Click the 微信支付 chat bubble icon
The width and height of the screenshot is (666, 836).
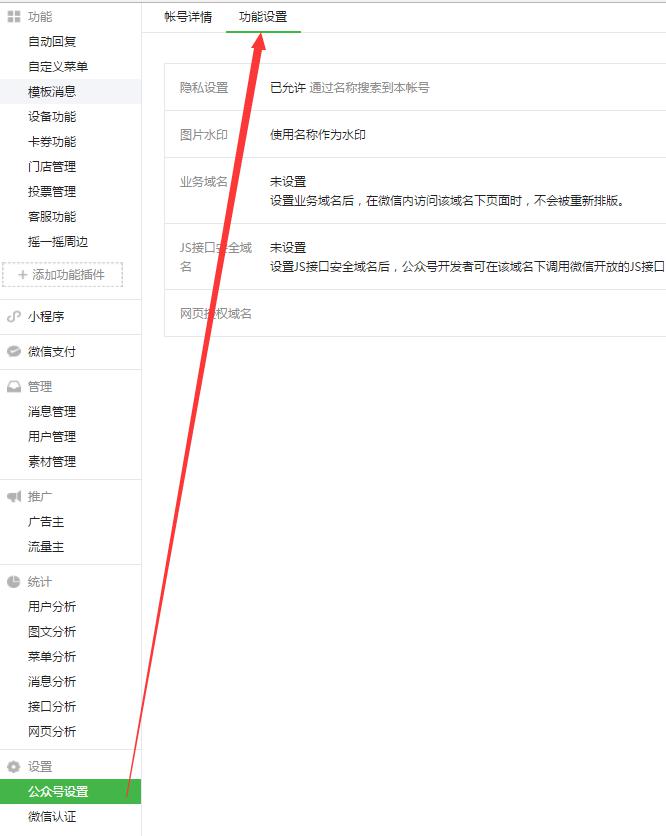click(x=14, y=352)
